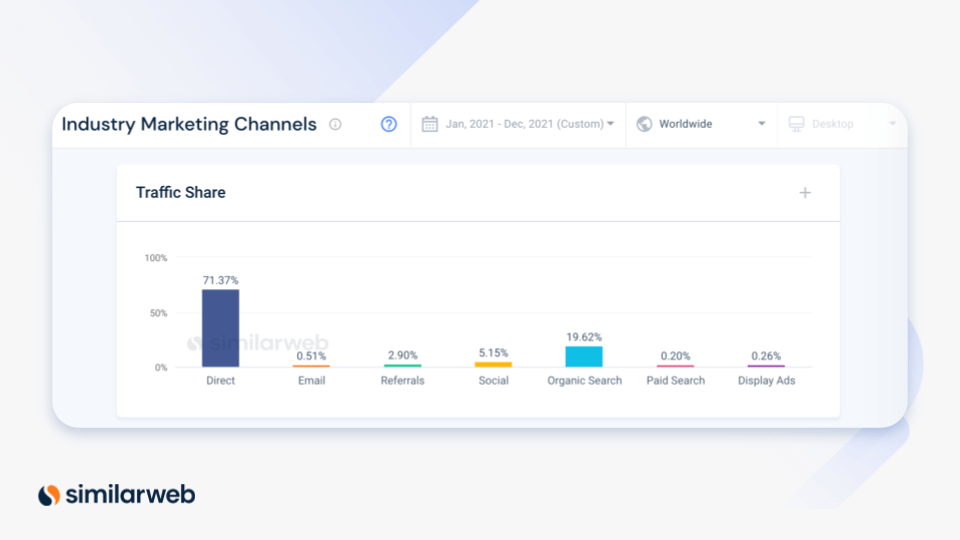960x540 pixels.
Task: Click the calendar icon in date picker
Action: pos(430,125)
